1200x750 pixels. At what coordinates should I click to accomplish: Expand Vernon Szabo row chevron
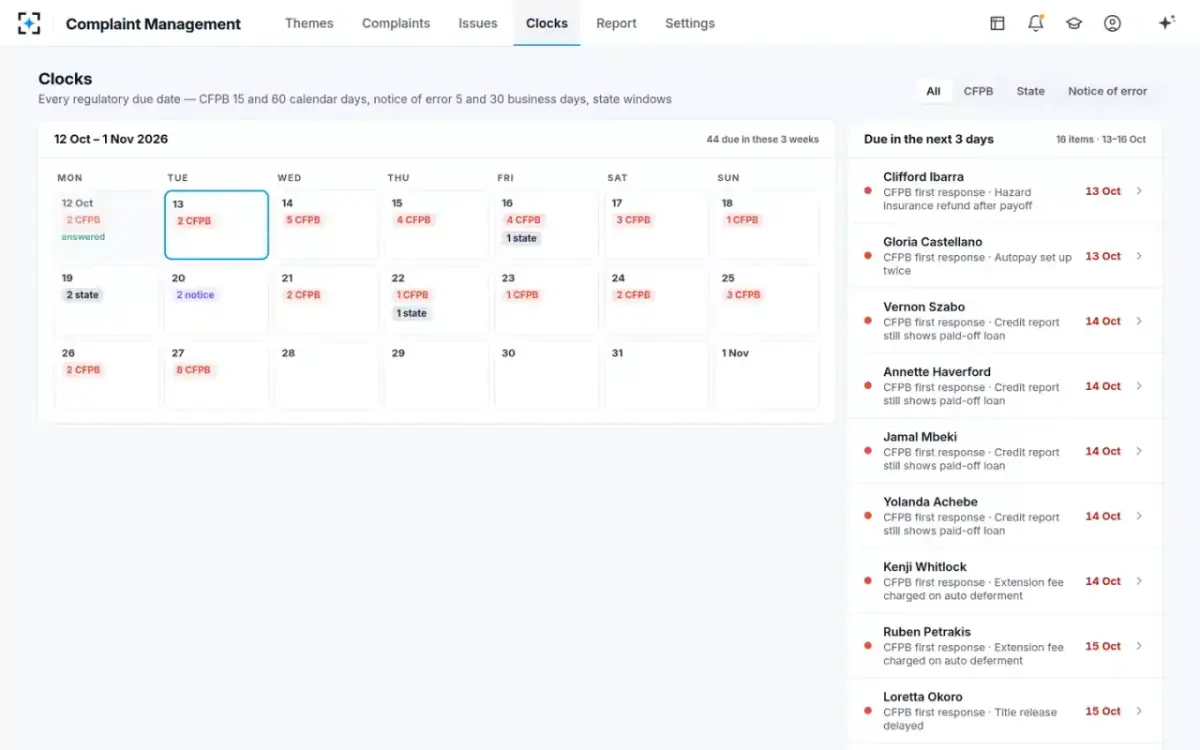click(1139, 321)
